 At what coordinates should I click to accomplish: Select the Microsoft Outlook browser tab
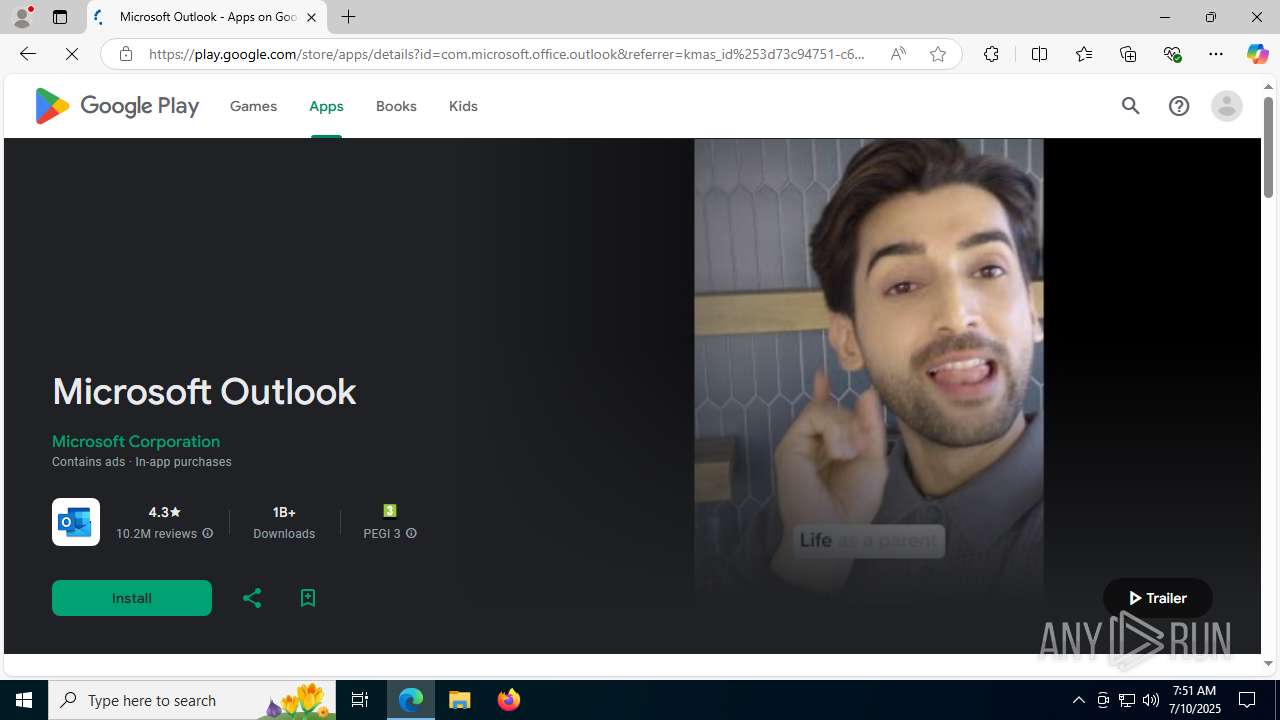click(207, 17)
